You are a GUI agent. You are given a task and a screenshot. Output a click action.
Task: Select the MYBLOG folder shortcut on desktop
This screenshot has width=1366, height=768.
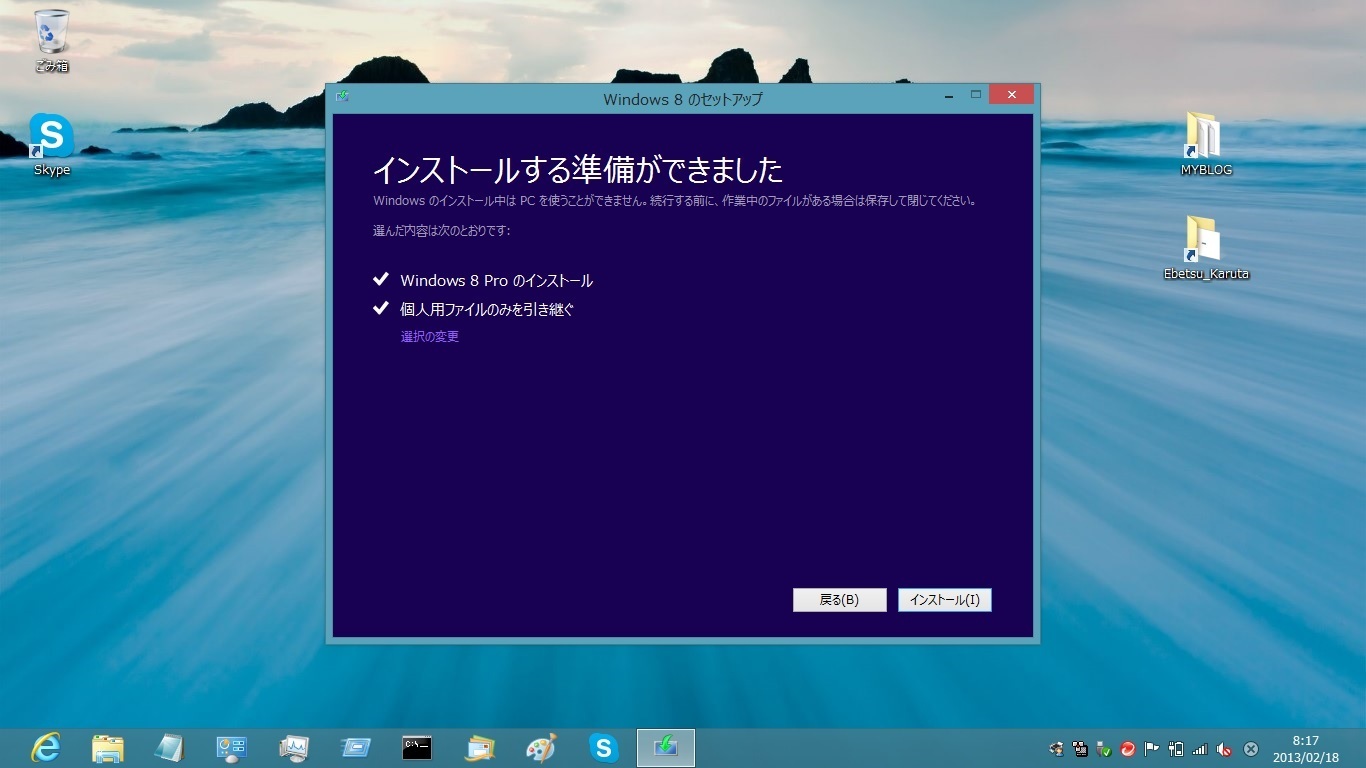click(1206, 145)
